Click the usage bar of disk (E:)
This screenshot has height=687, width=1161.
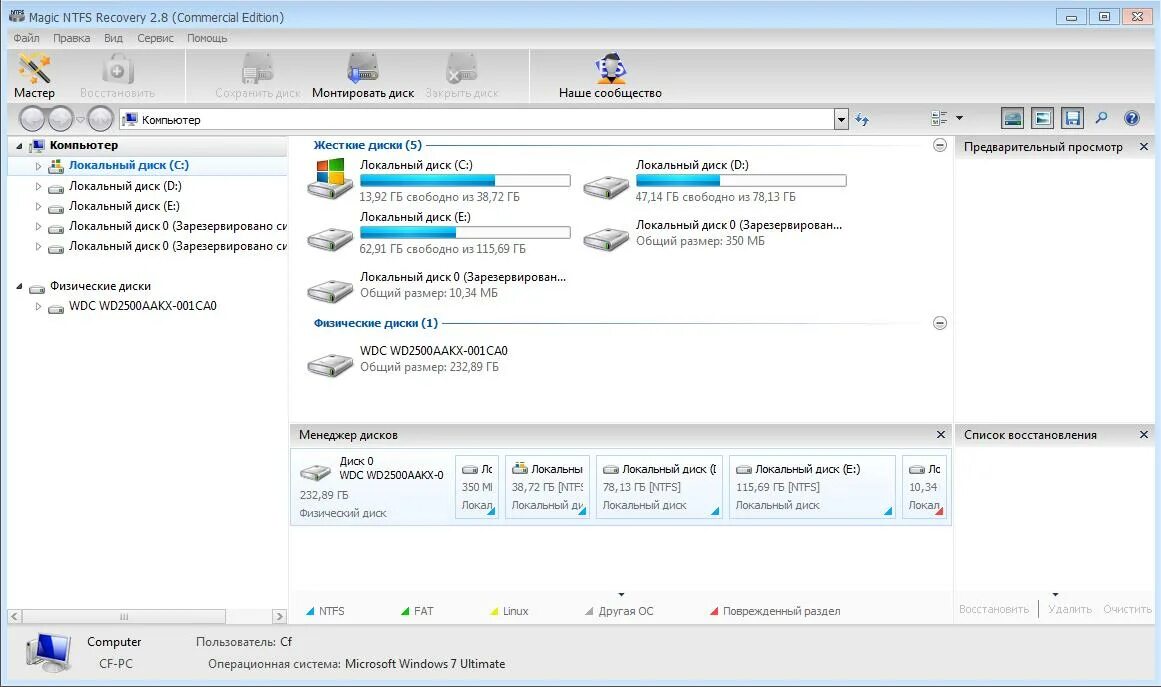[x=465, y=232]
